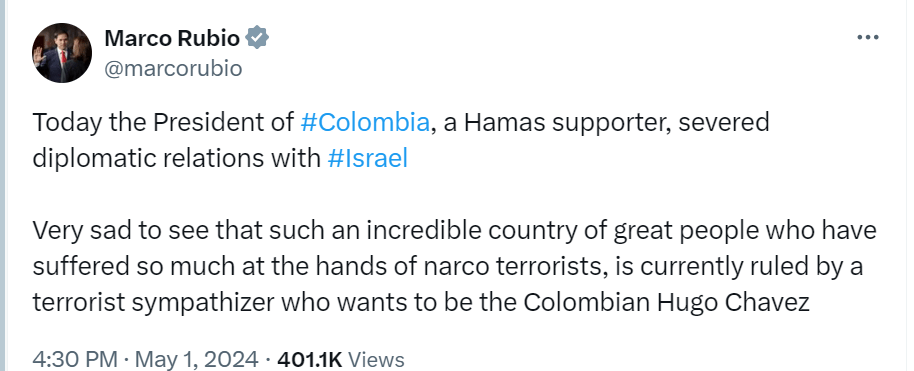Open the #Colombia hashtag
The image size is (914, 371).
coord(365,122)
